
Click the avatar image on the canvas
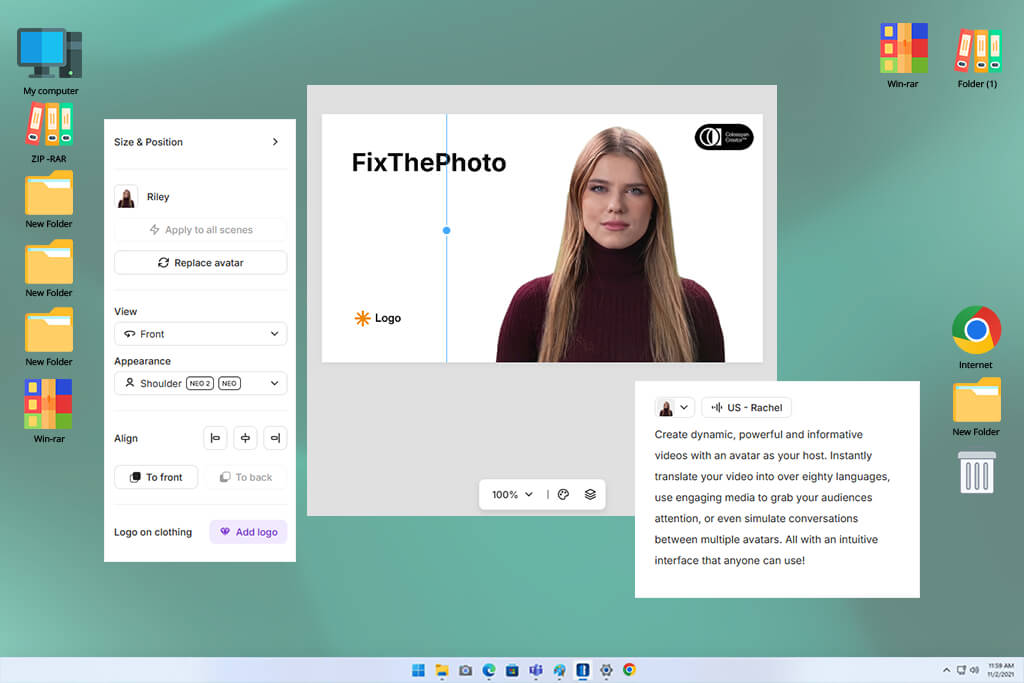pos(610,245)
